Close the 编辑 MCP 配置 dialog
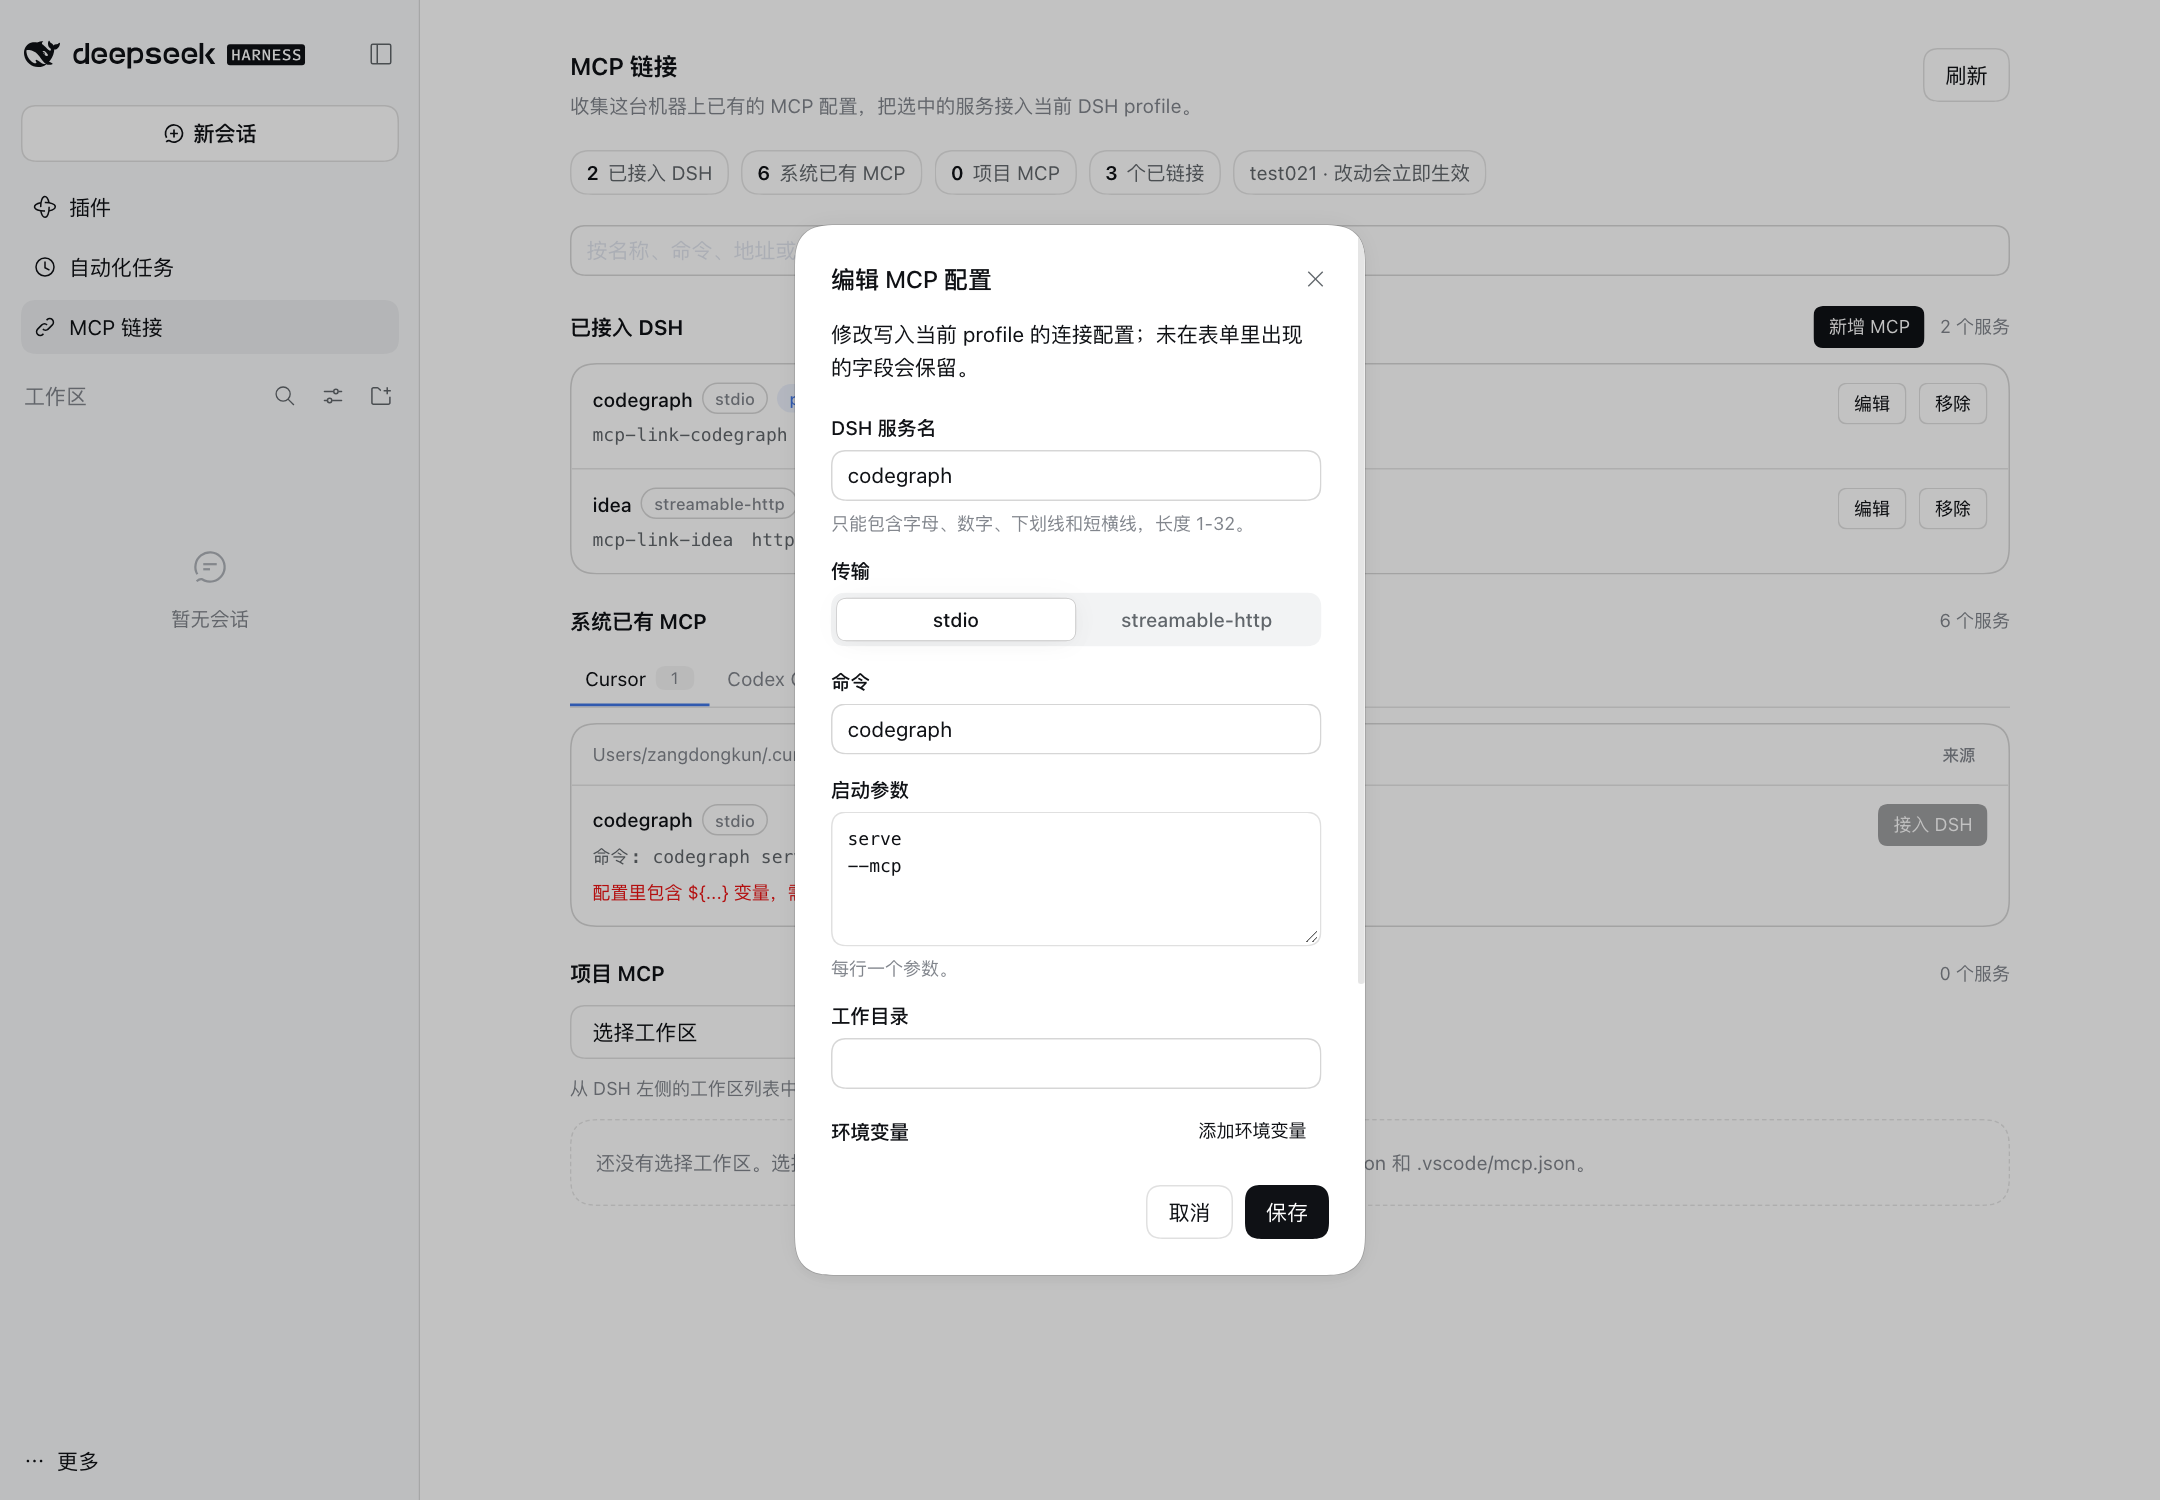 tap(1315, 279)
